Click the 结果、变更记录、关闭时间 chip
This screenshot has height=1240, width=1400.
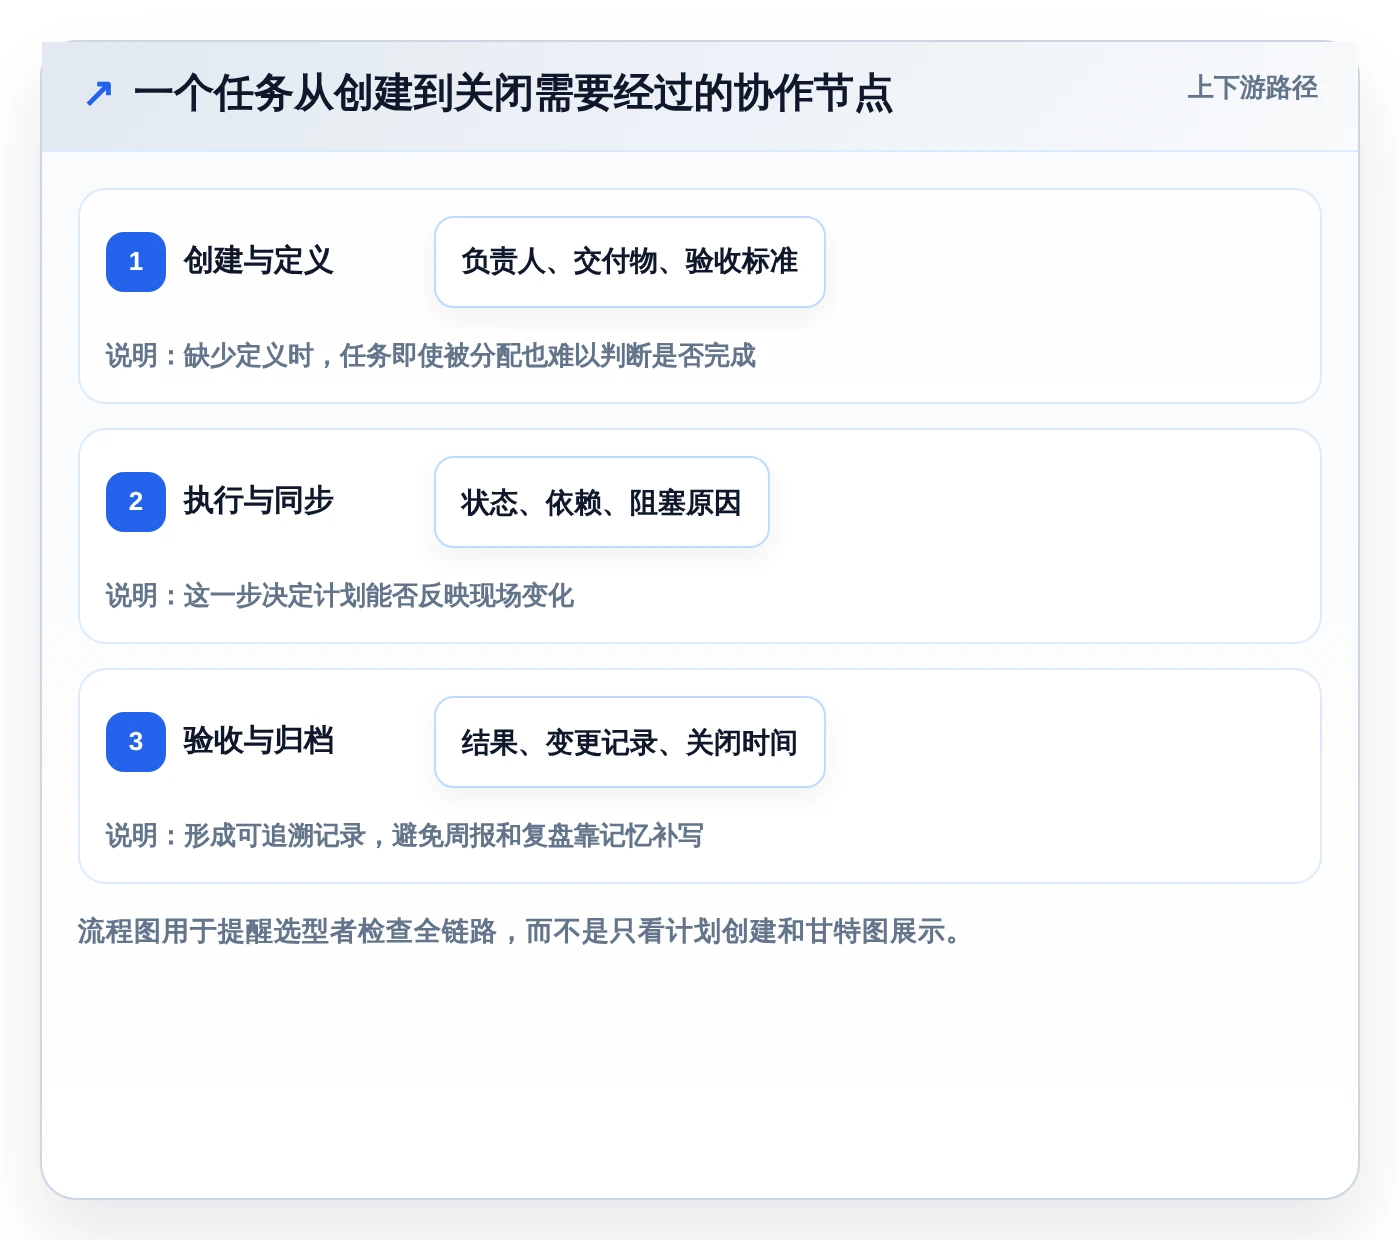click(x=630, y=742)
